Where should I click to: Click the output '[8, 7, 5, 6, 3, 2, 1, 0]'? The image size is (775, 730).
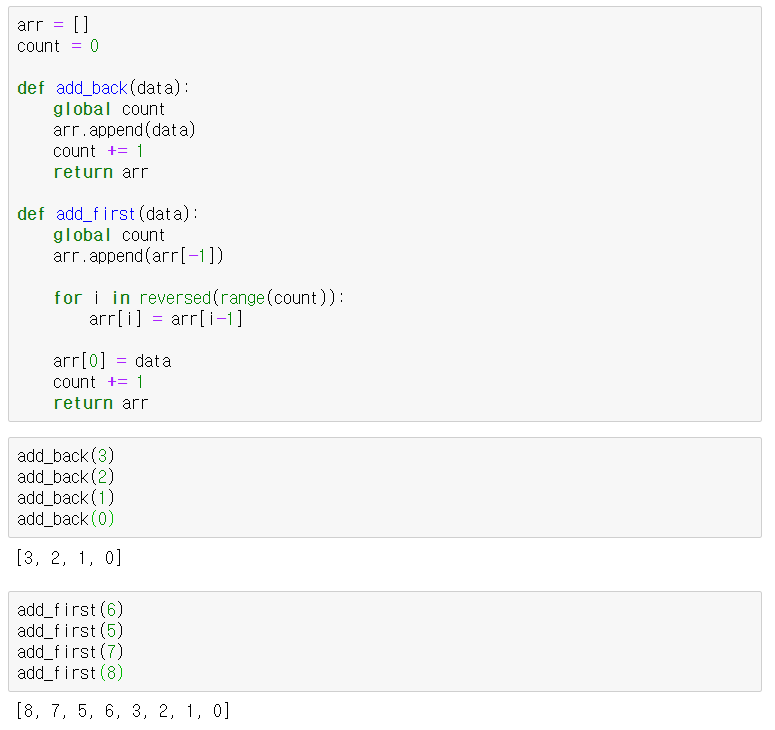pos(123,711)
